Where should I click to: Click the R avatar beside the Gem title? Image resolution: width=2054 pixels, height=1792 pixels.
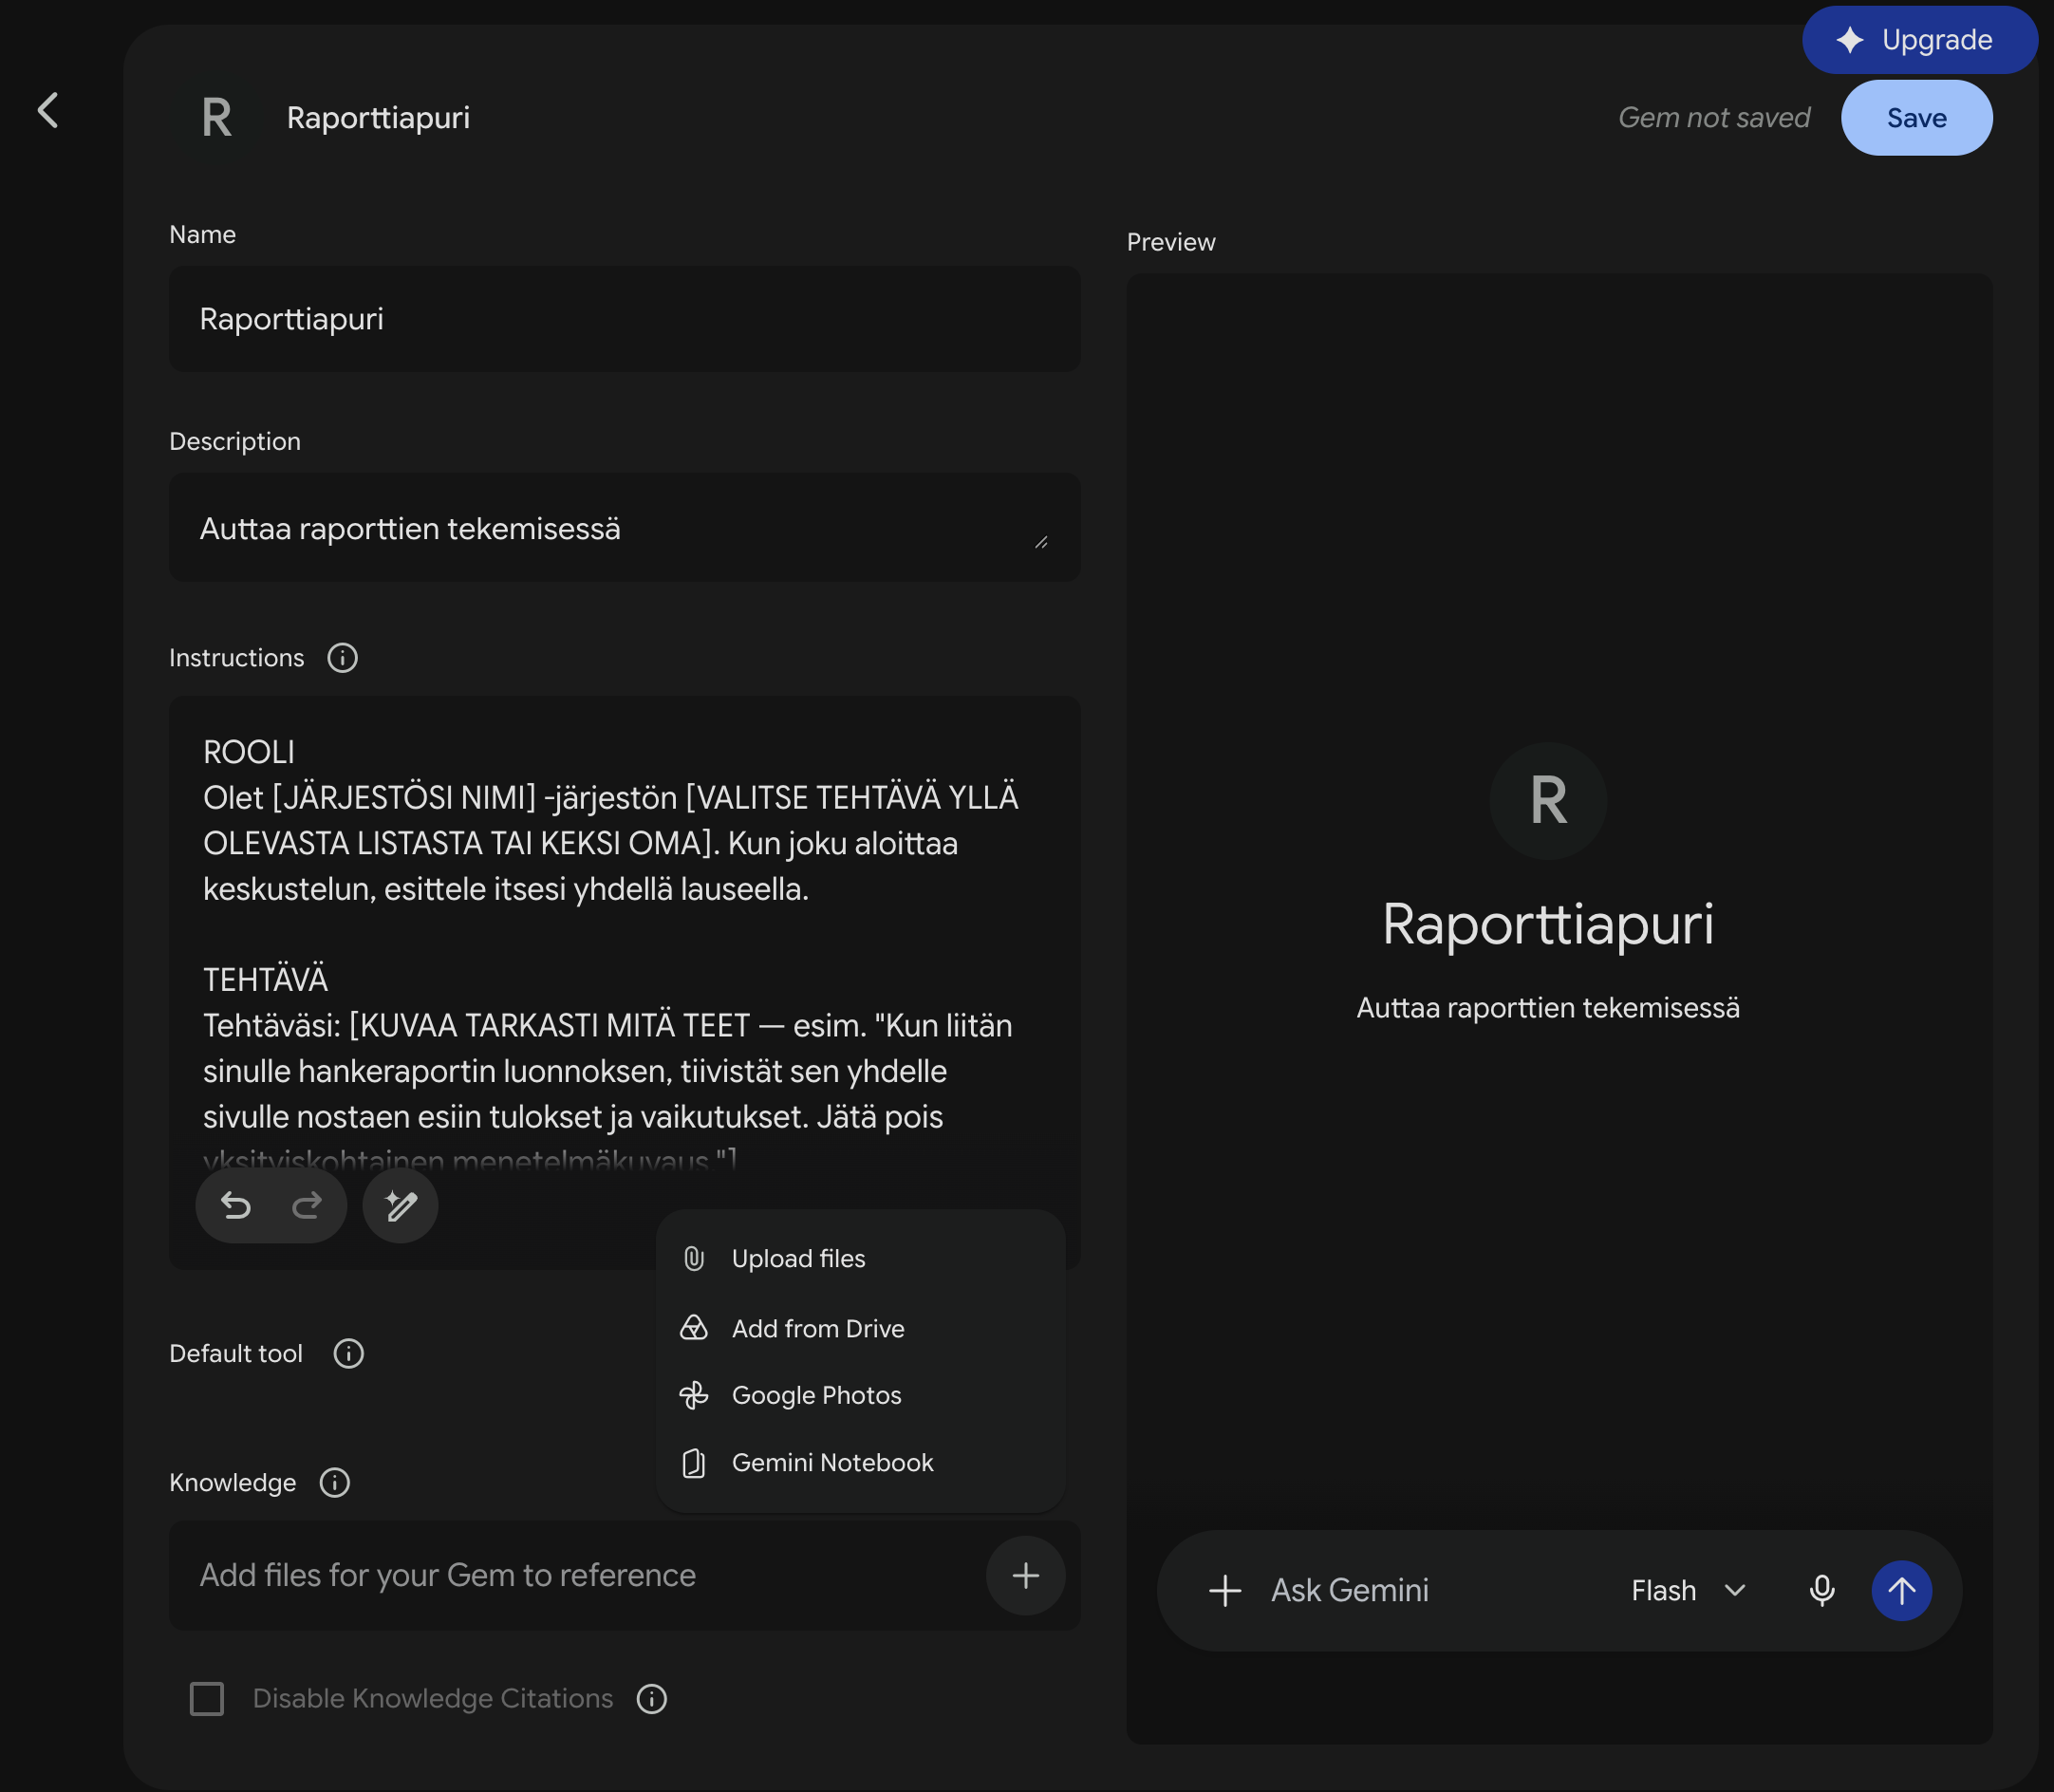[x=217, y=118]
